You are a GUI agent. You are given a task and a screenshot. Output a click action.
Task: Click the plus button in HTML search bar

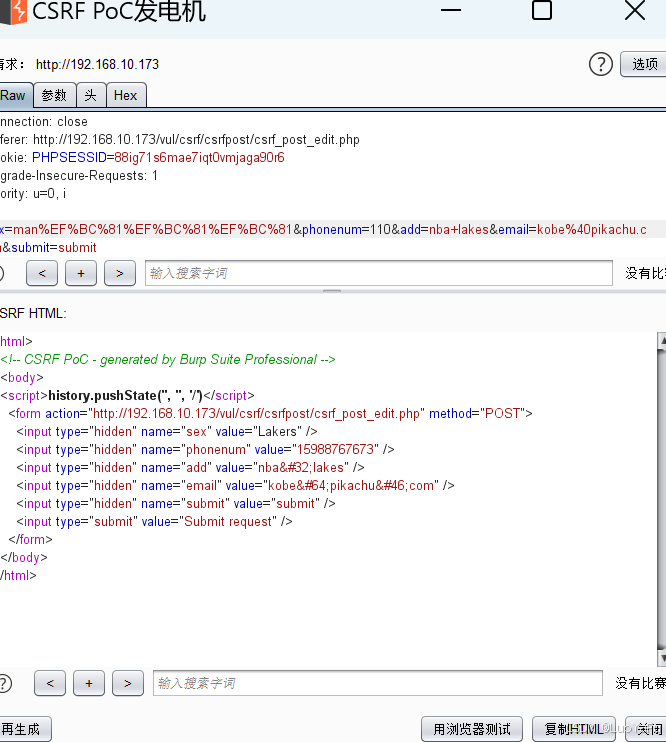pyautogui.click(x=89, y=683)
